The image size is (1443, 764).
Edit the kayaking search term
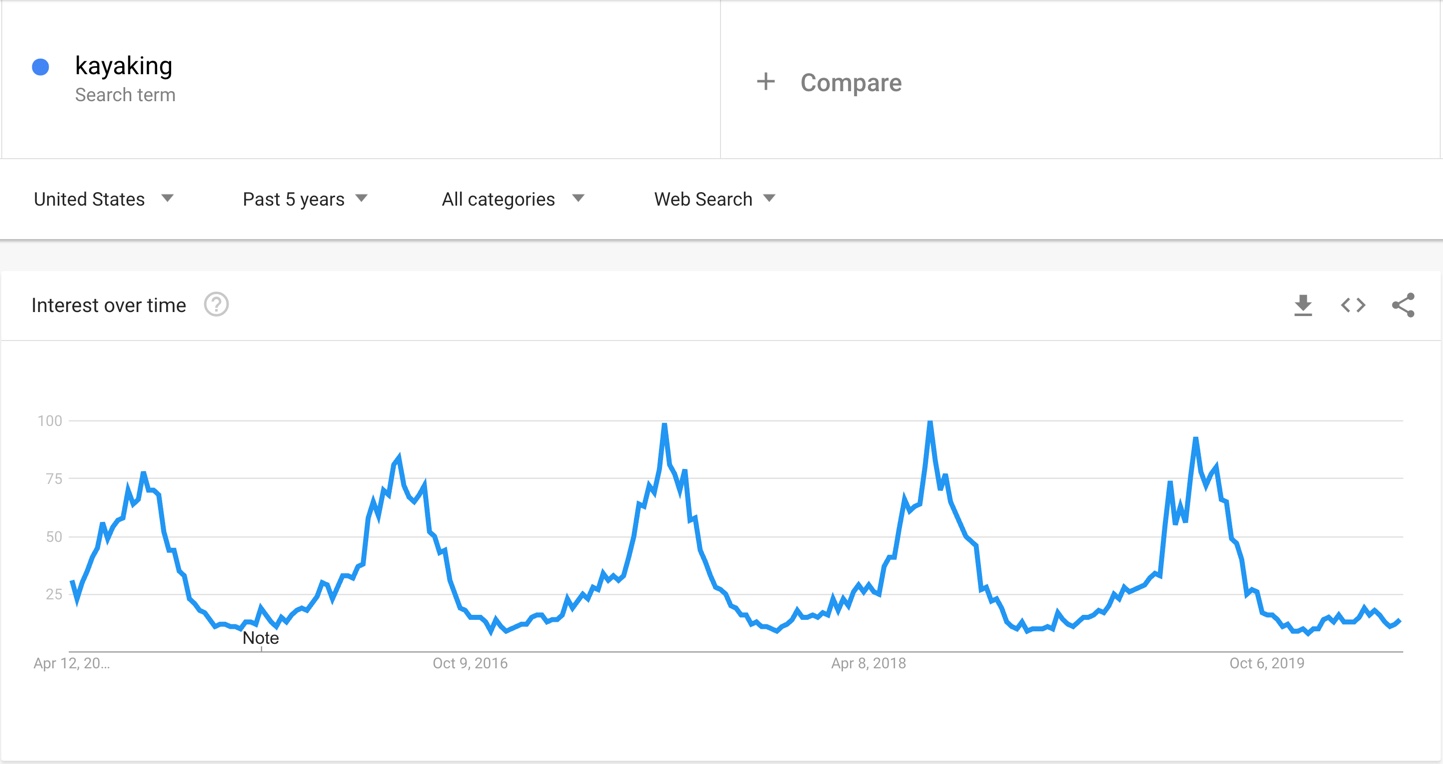(x=124, y=66)
